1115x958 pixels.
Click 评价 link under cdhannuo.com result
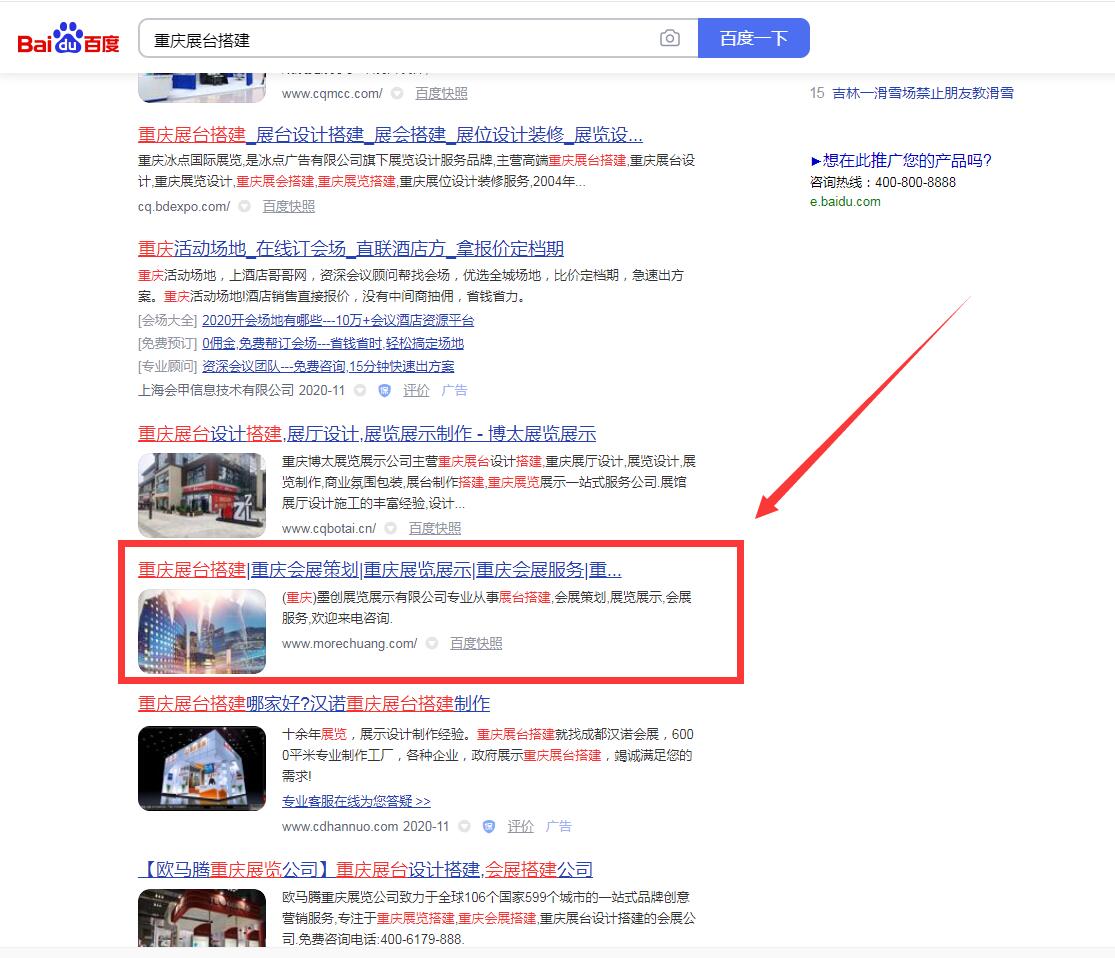click(520, 827)
